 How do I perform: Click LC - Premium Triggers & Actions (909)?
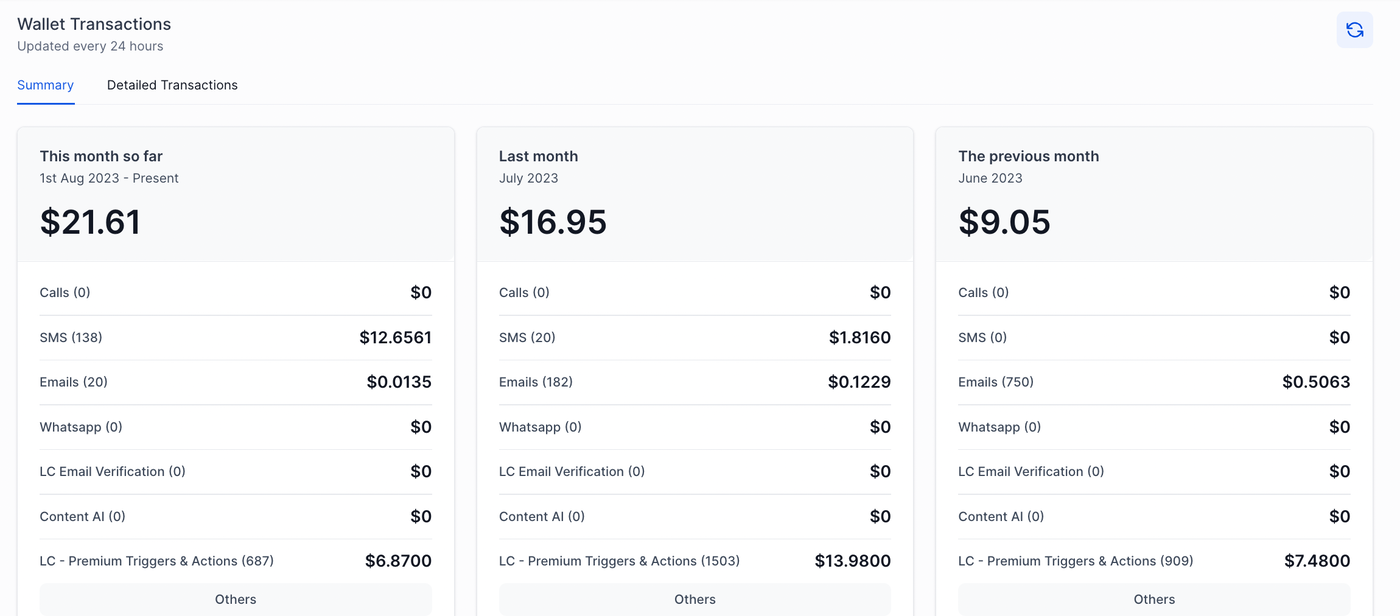pos(1075,561)
